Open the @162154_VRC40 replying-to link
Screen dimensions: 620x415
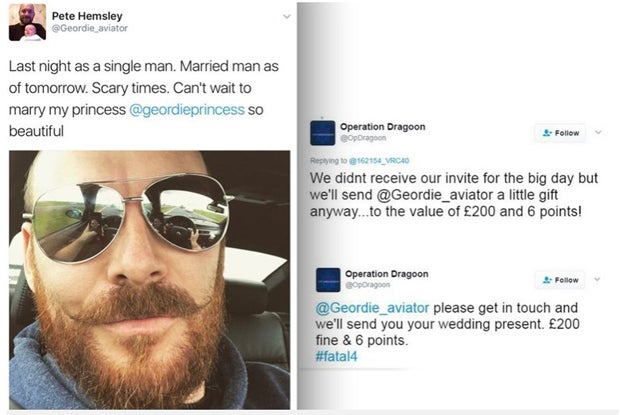coord(379,160)
